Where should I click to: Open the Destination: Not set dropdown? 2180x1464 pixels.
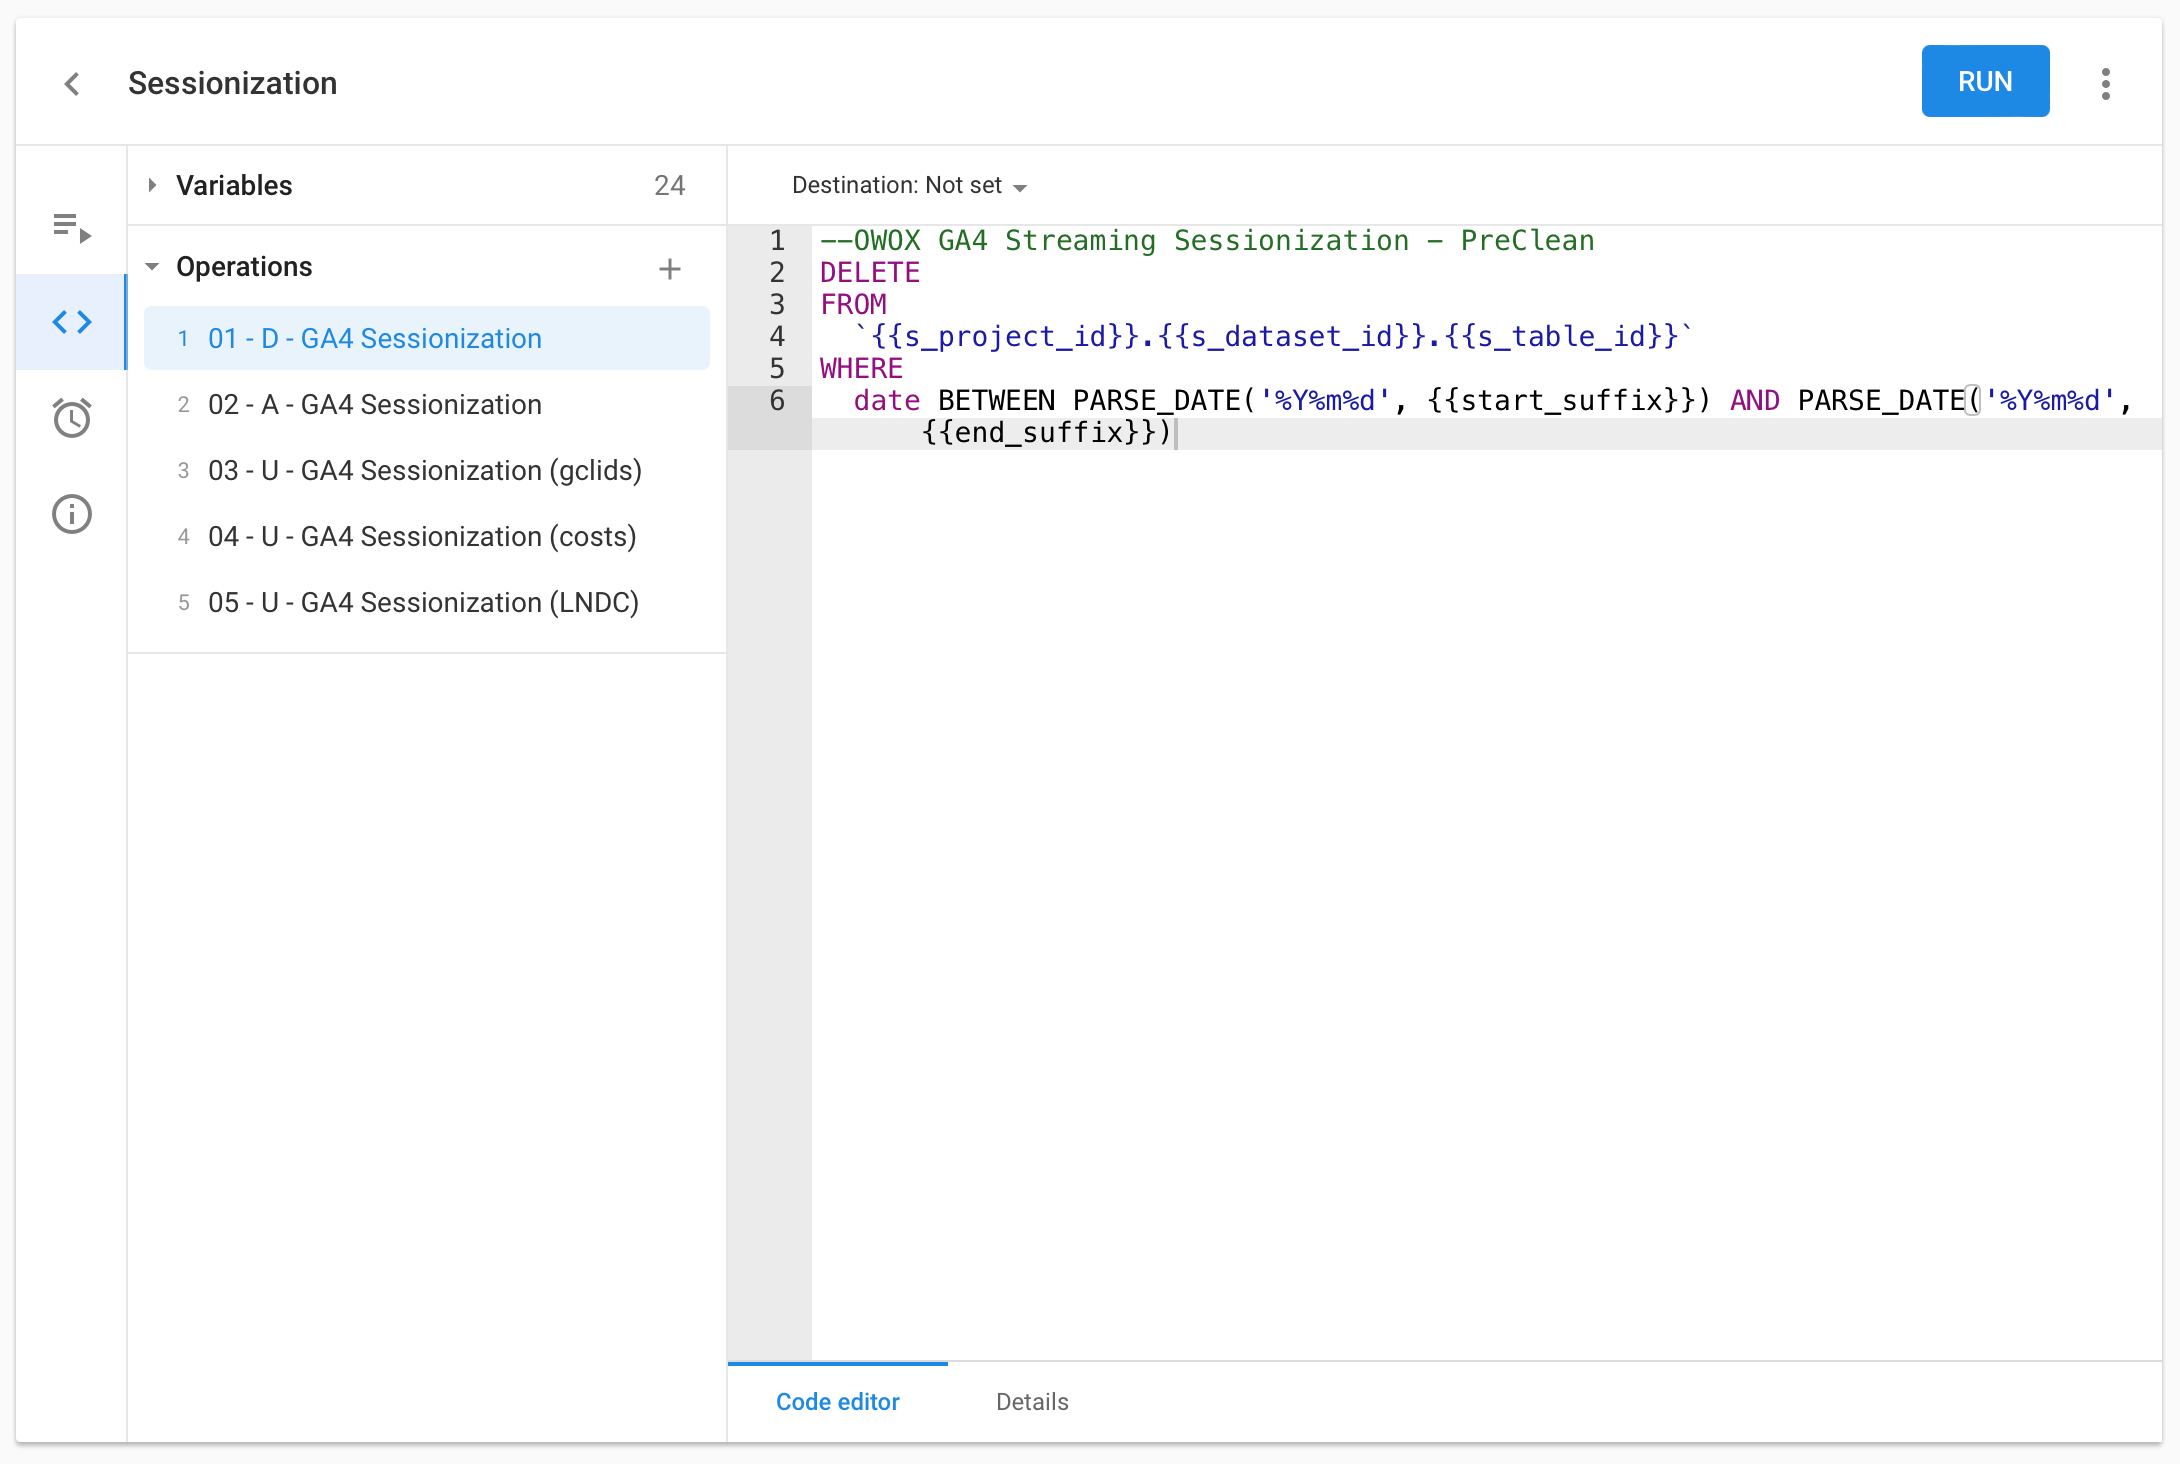[x=909, y=186]
